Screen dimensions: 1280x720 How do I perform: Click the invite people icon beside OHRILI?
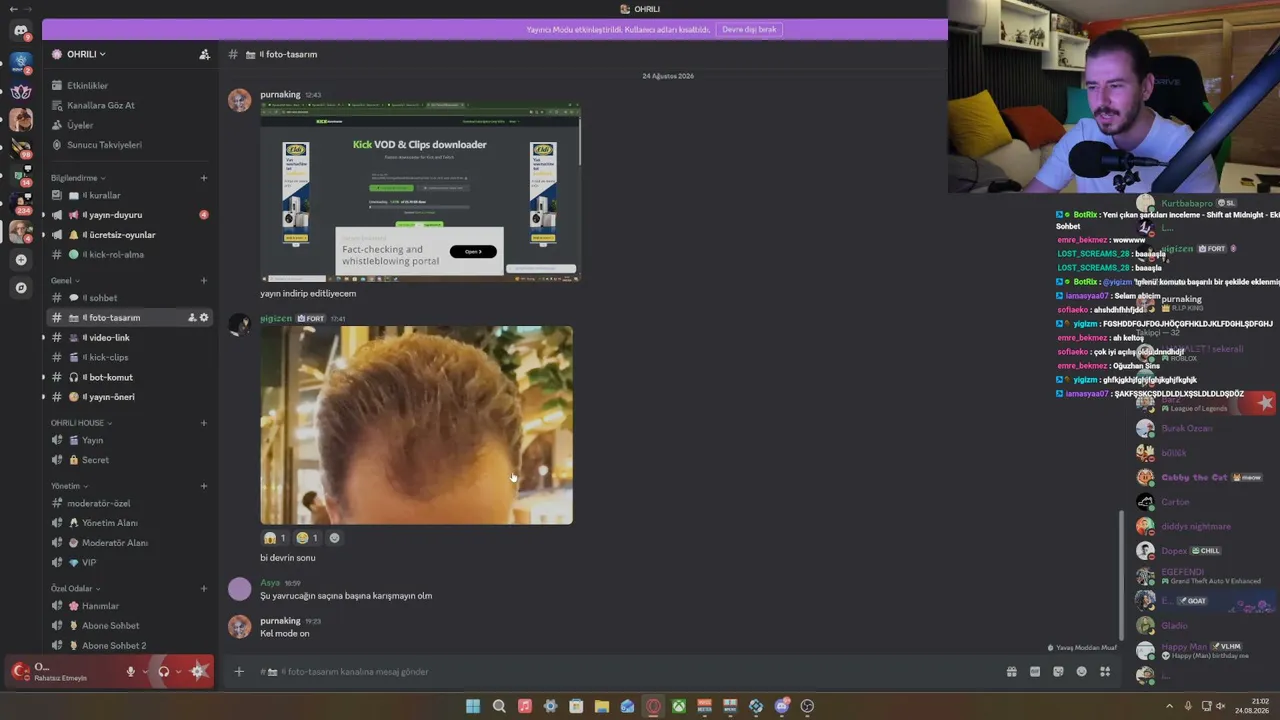(x=204, y=54)
